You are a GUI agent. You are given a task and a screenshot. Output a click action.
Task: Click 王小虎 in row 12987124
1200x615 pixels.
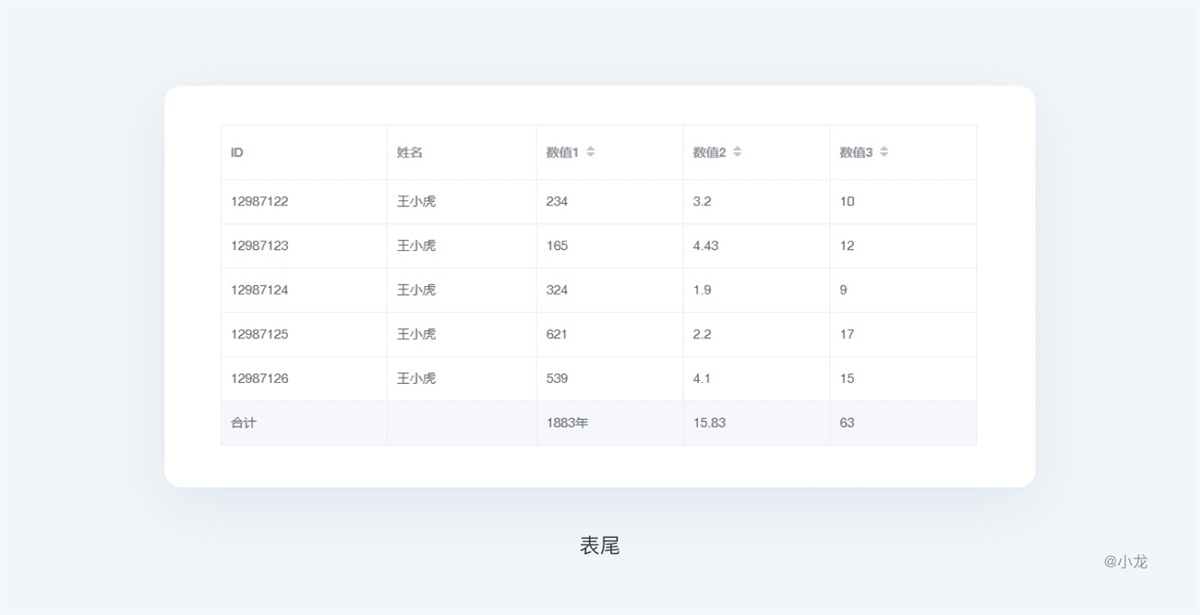(x=416, y=290)
